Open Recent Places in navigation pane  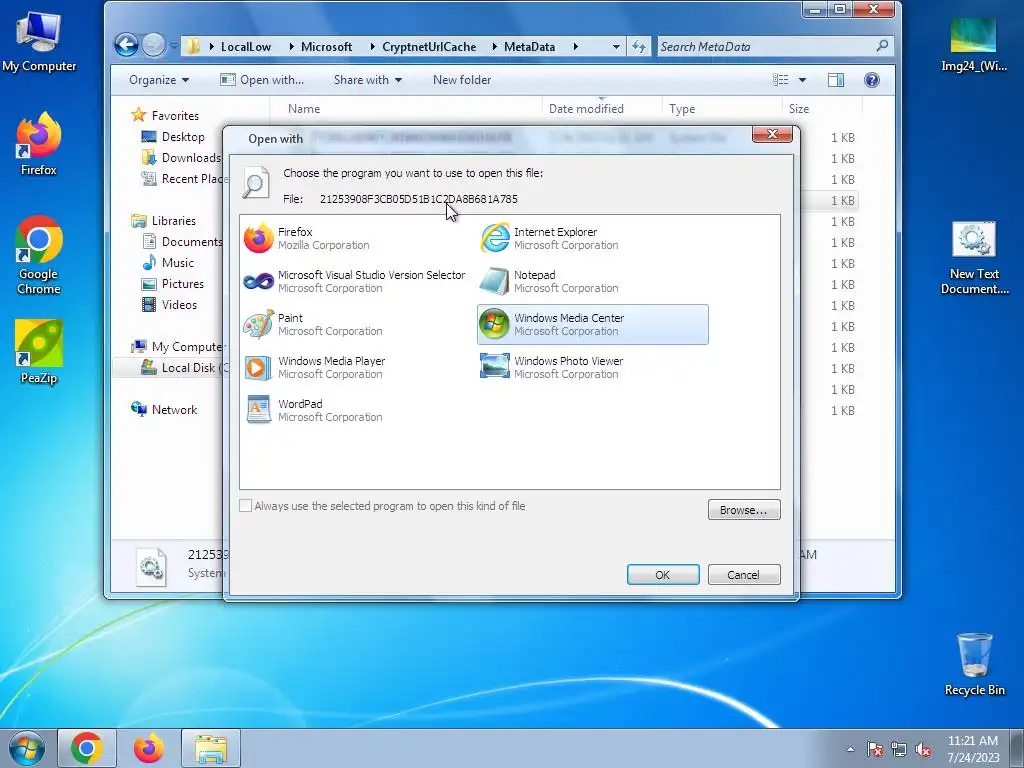[x=184, y=178]
